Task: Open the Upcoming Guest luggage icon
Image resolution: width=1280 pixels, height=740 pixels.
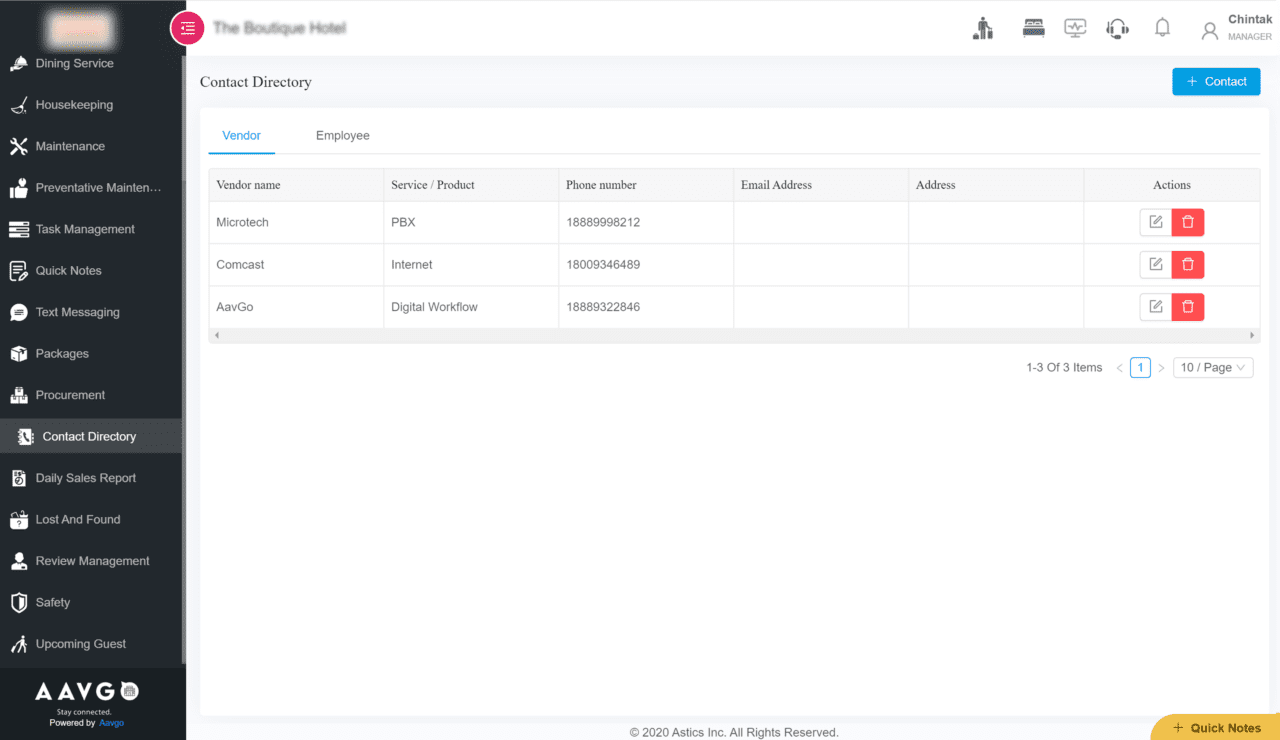Action: click(983, 27)
